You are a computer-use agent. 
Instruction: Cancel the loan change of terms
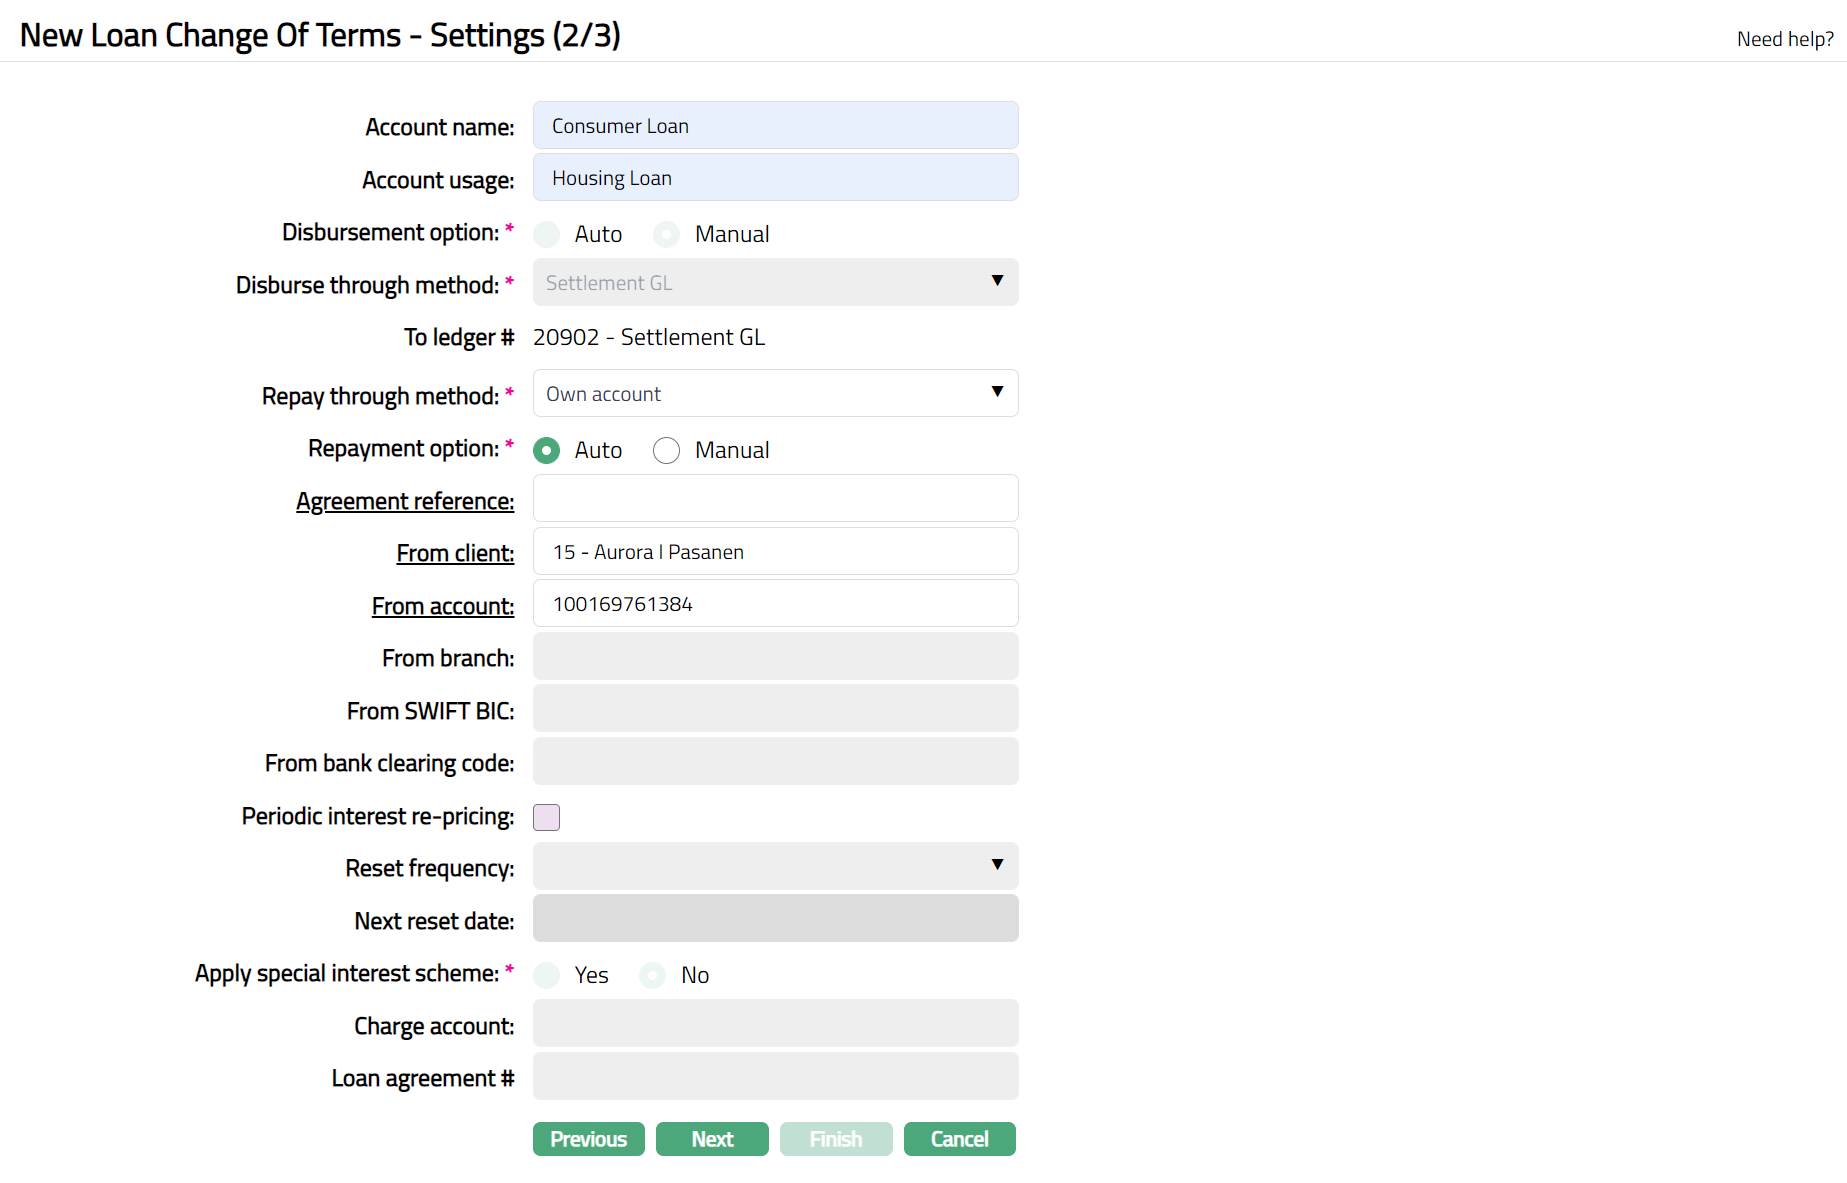click(959, 1139)
